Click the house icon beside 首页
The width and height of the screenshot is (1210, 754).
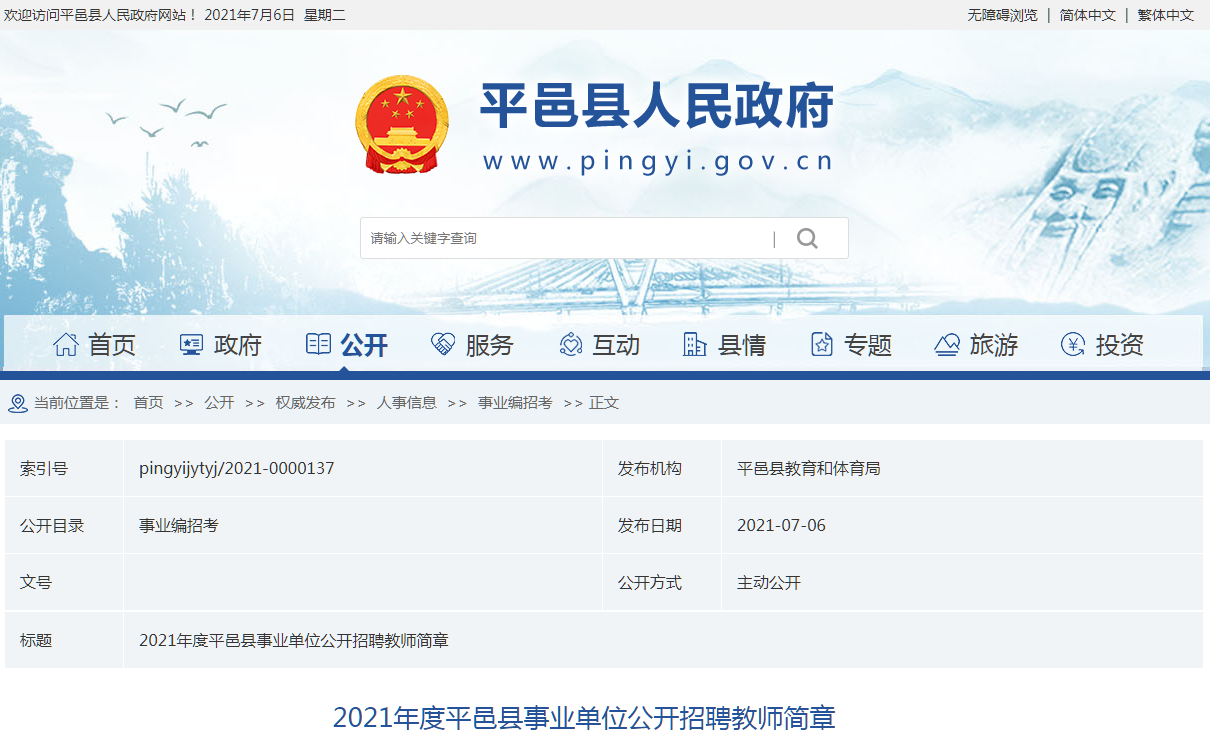click(66, 345)
